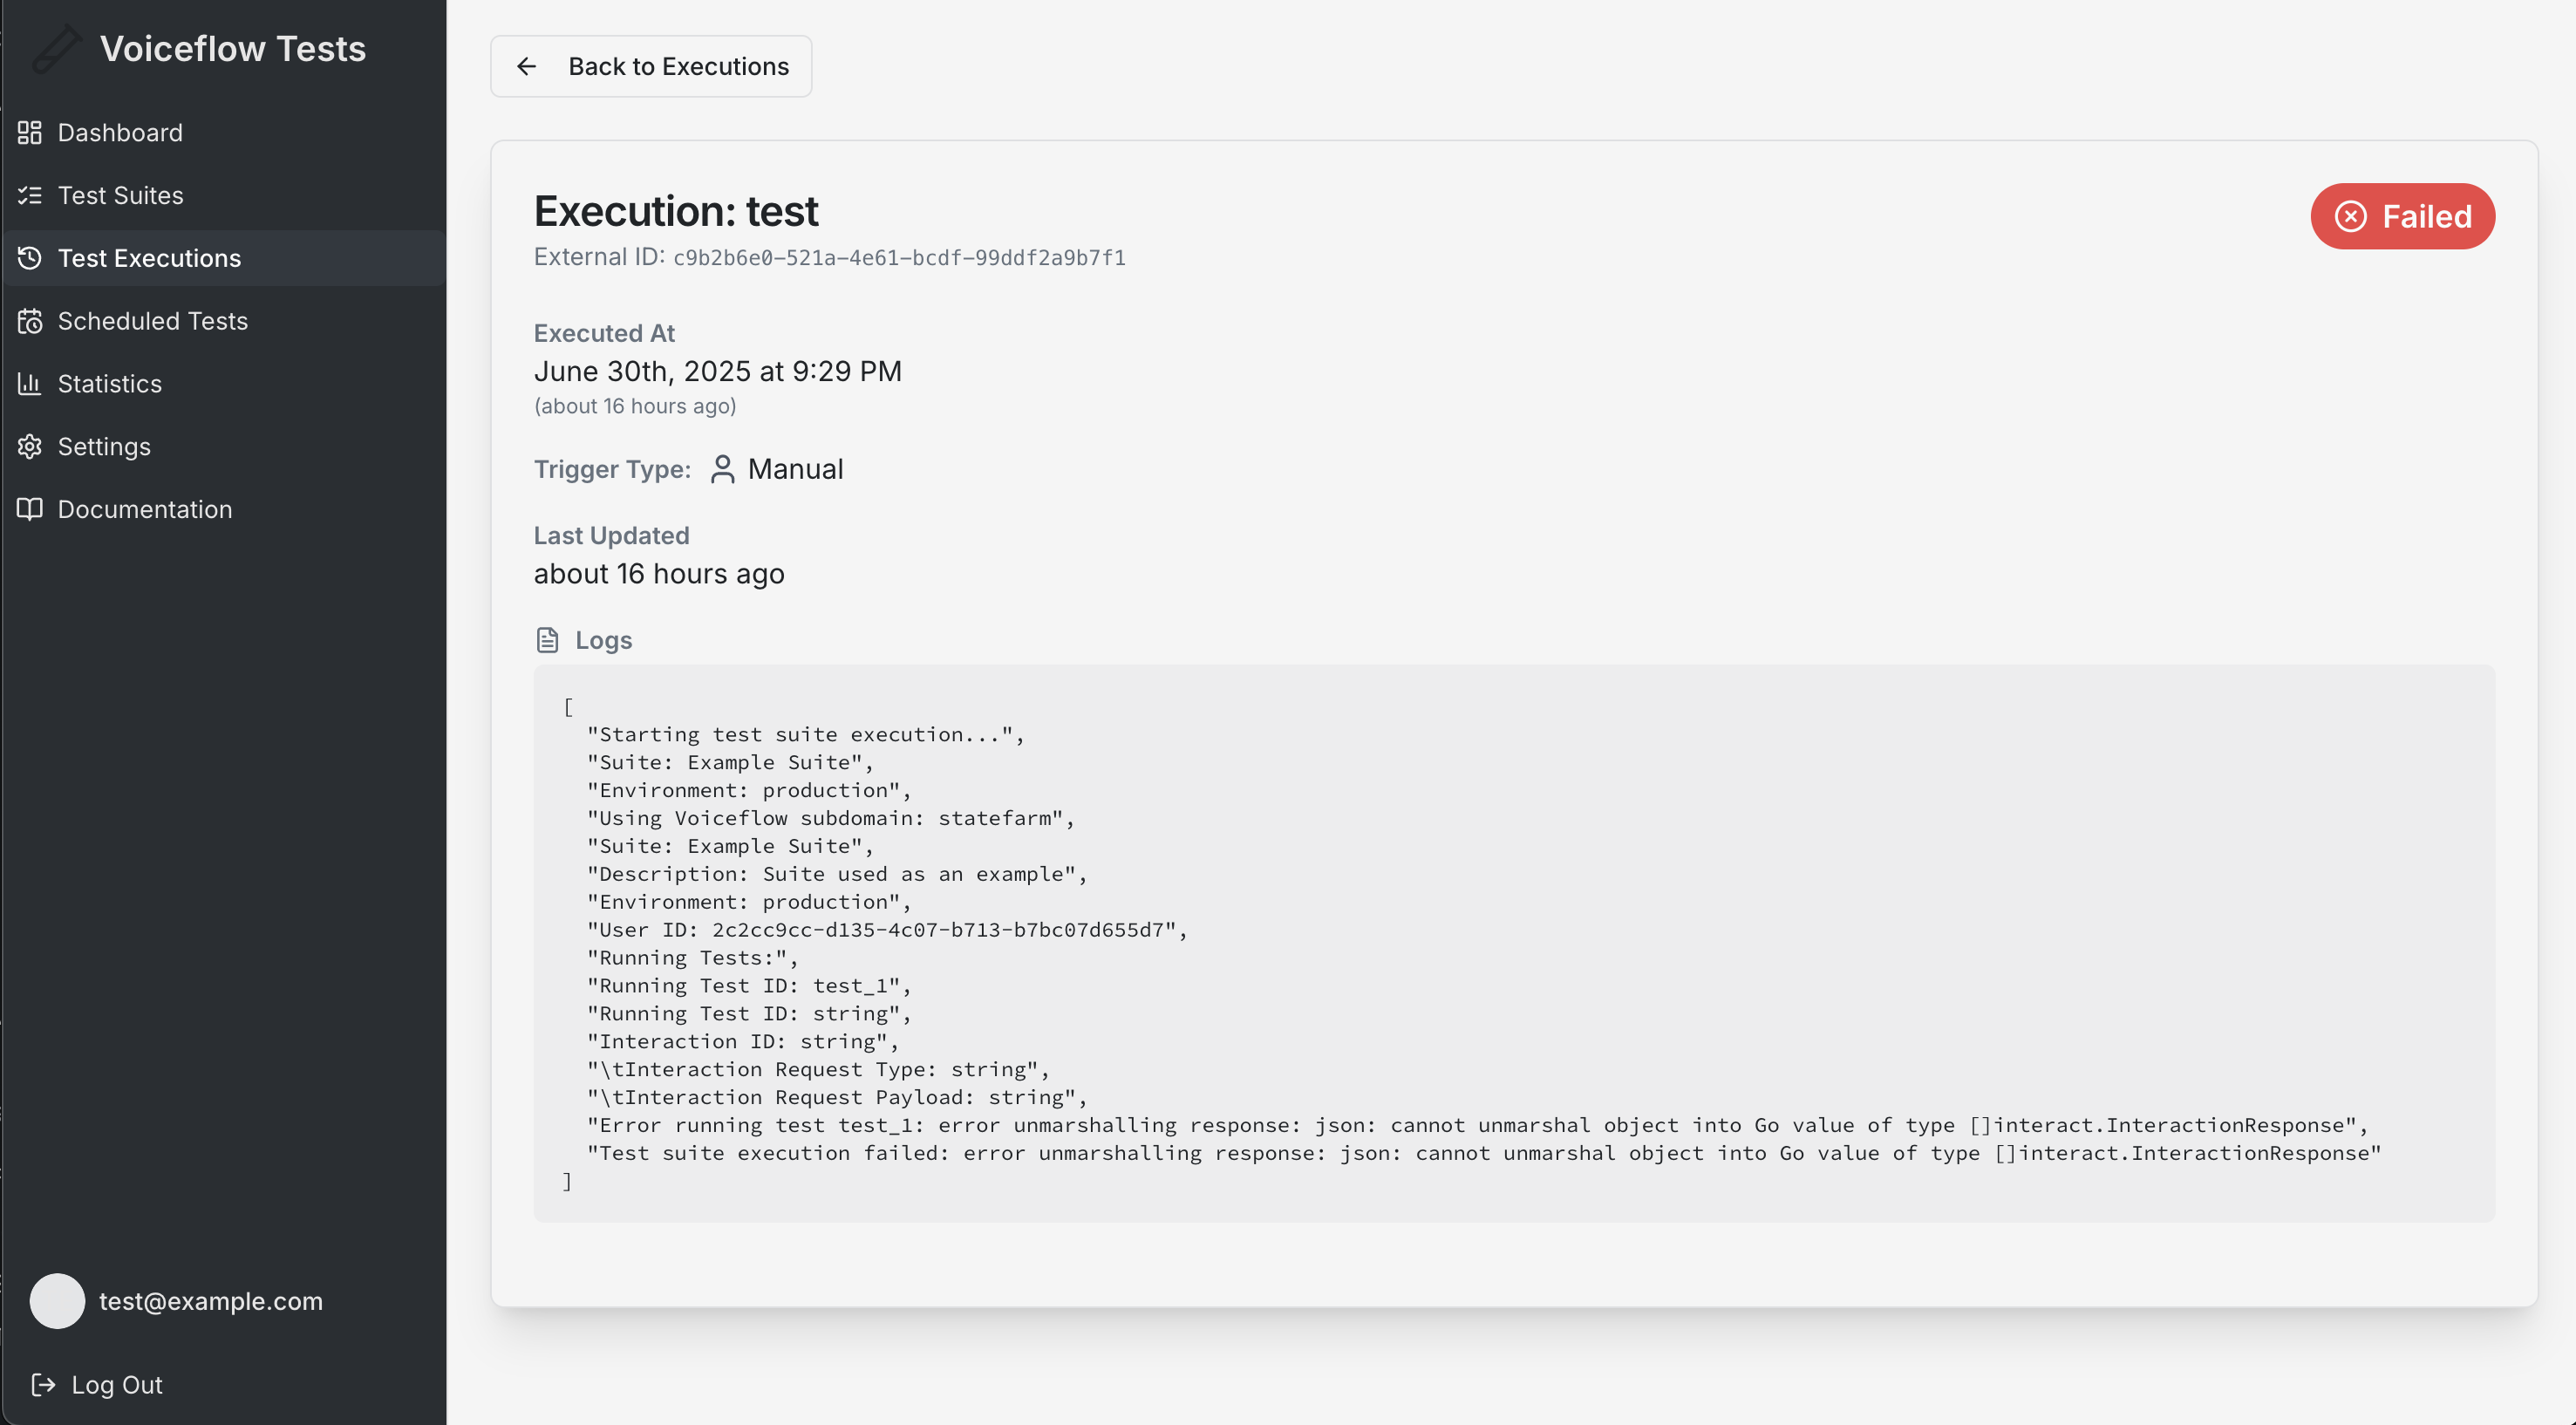Click "June 30th, 2025 at 9:29 PM"
2576x1425 pixels.
point(718,371)
